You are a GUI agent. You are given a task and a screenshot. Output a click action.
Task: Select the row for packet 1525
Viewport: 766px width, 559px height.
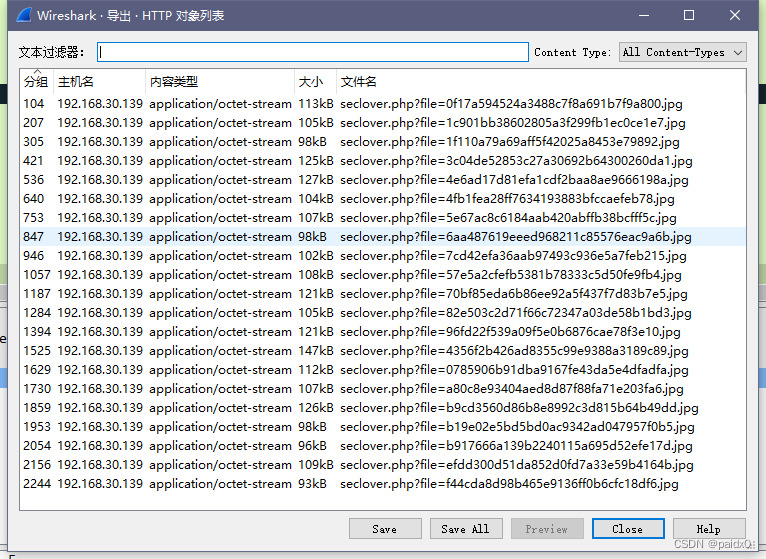(383, 351)
